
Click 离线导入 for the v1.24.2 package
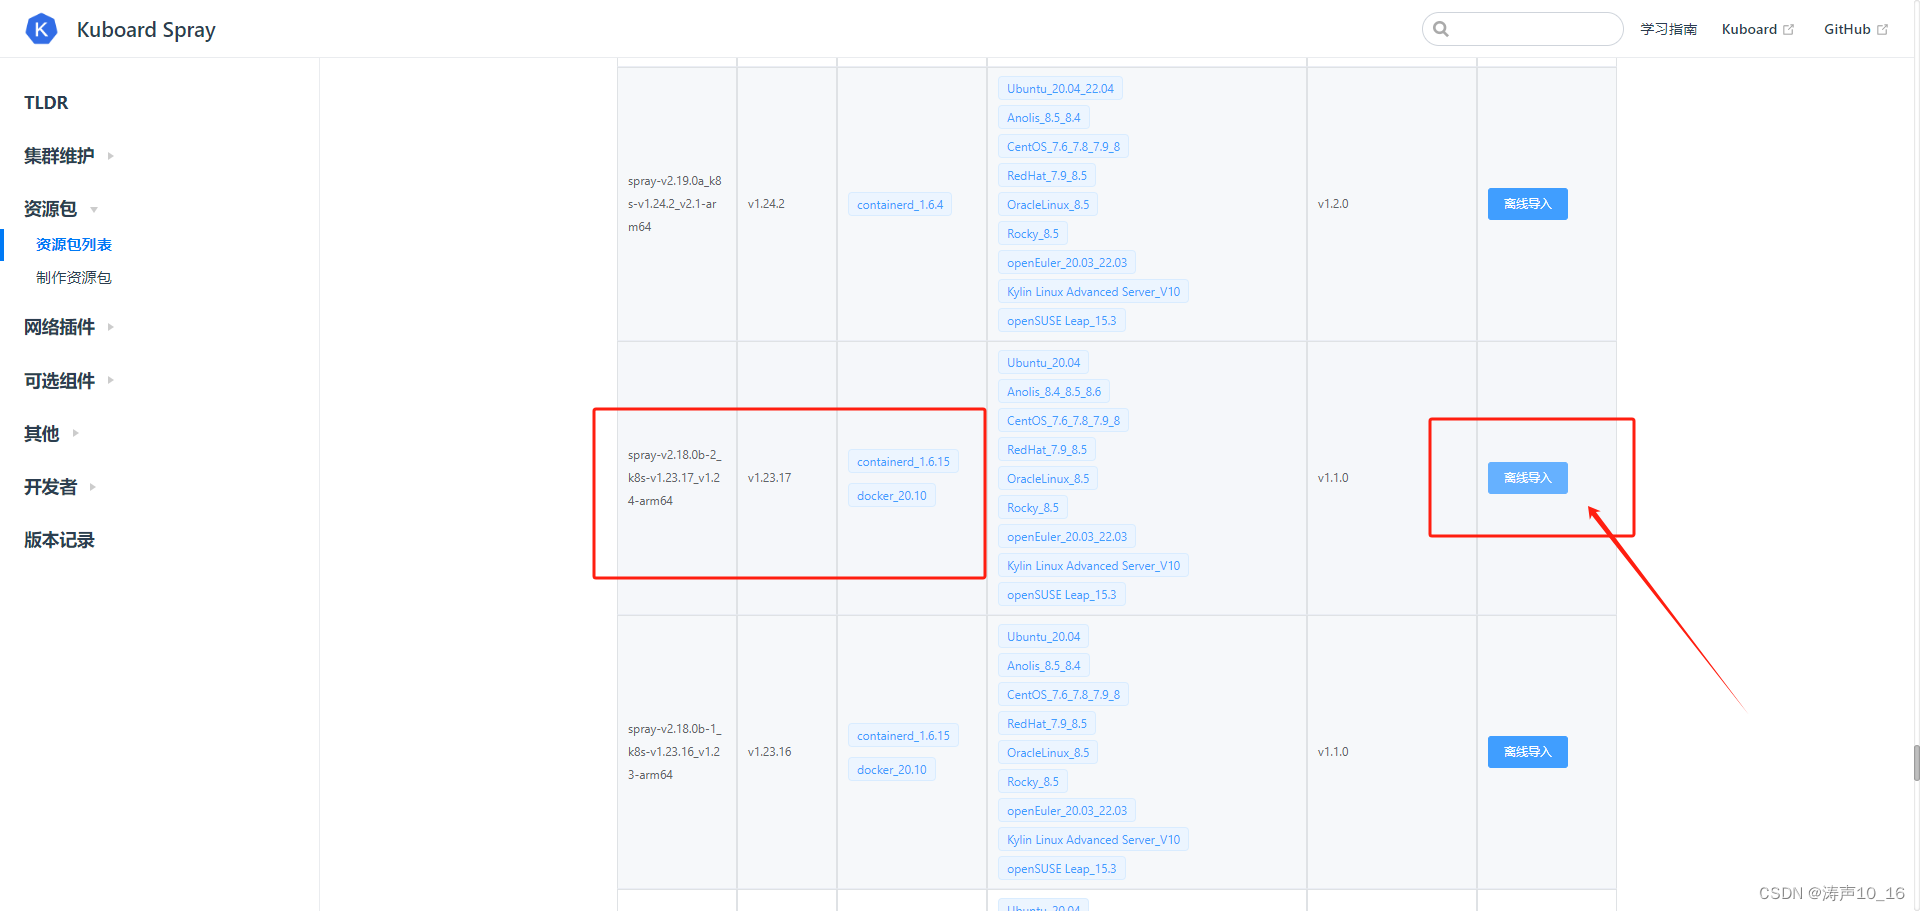1527,204
